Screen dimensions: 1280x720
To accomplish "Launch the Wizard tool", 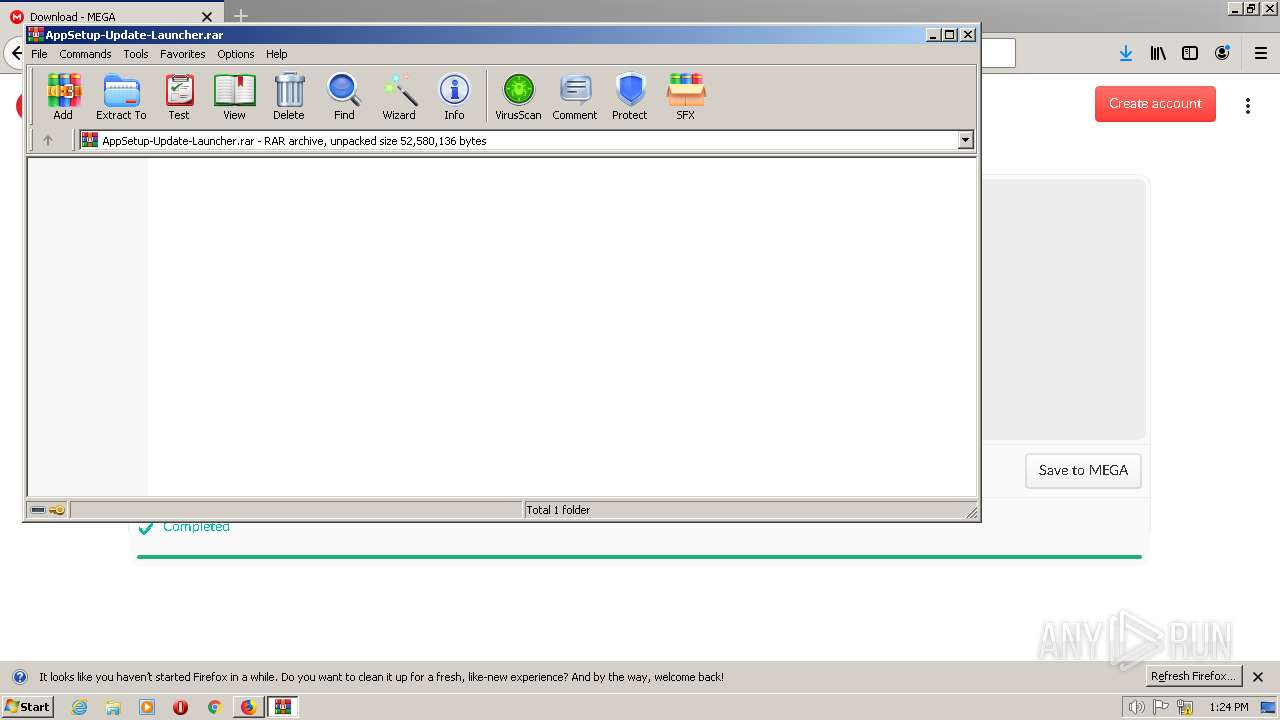I will 399,97.
